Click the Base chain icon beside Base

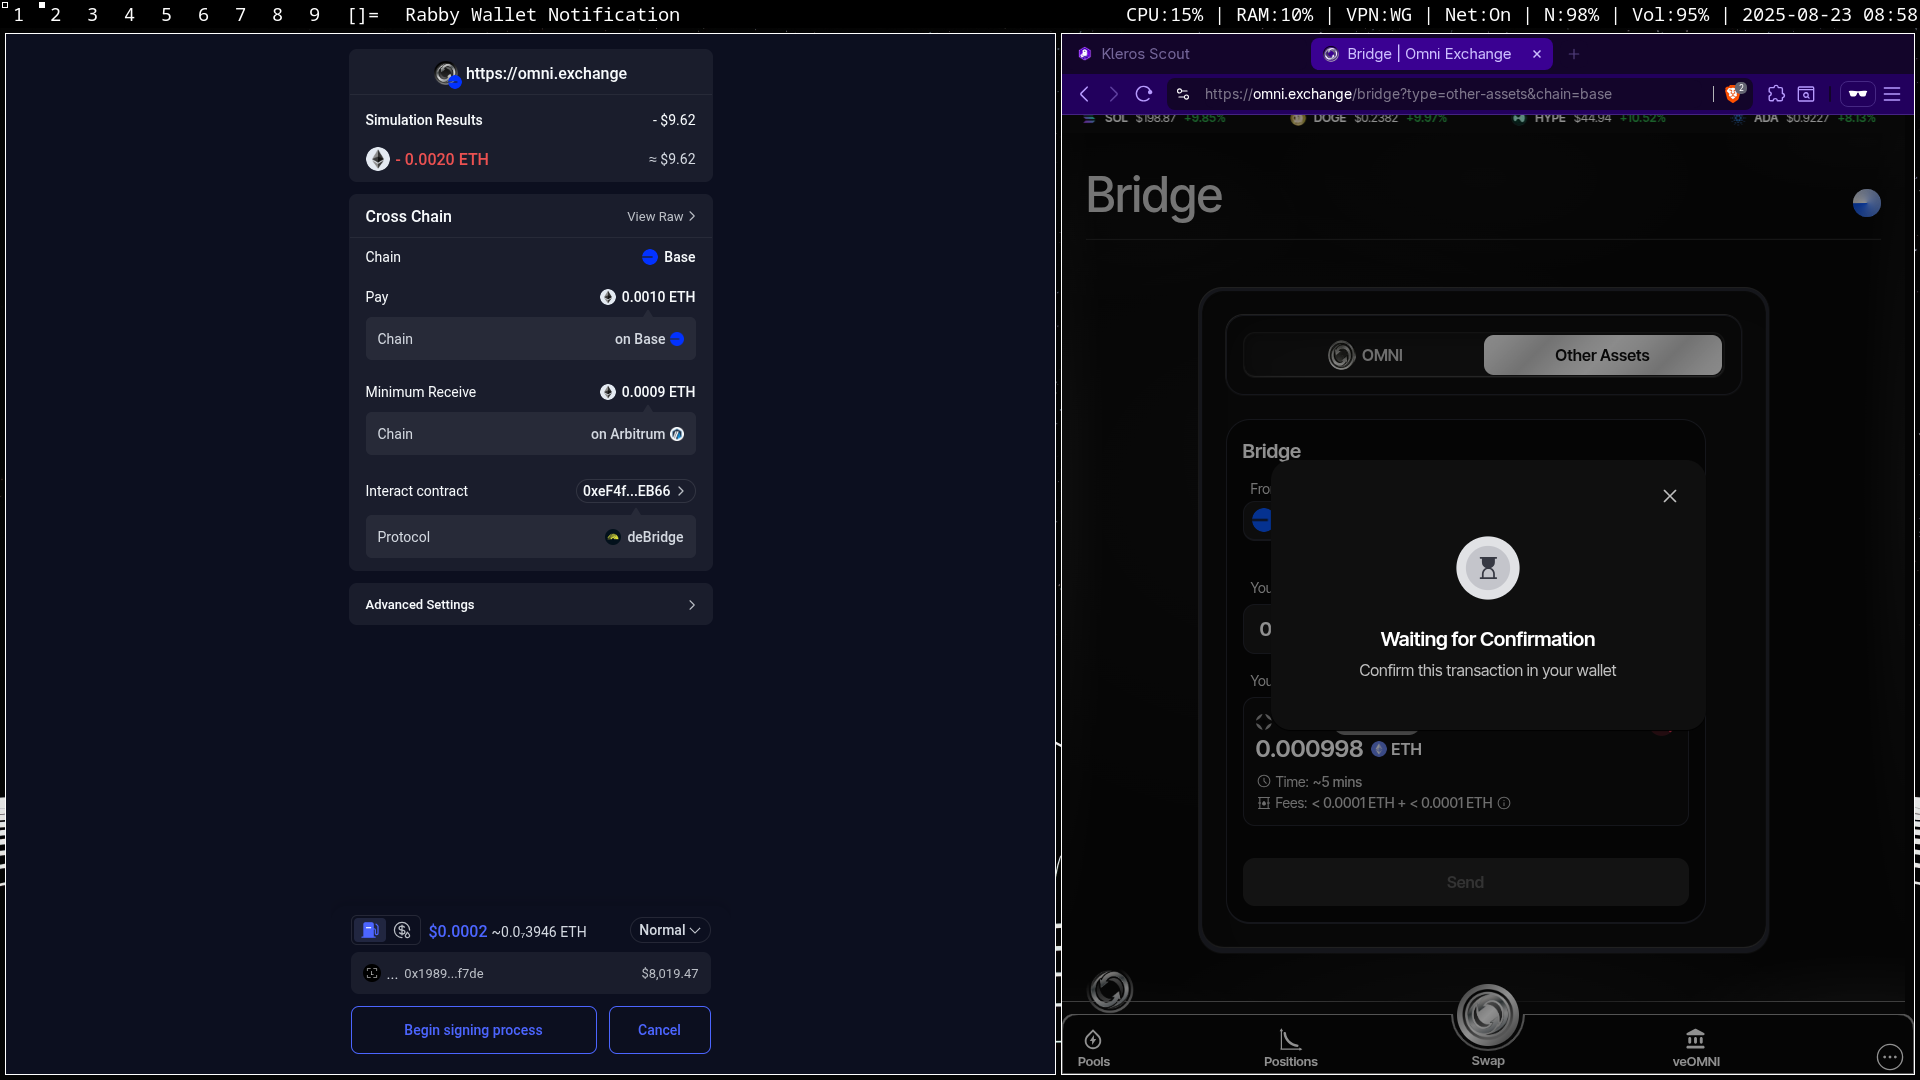(x=649, y=257)
